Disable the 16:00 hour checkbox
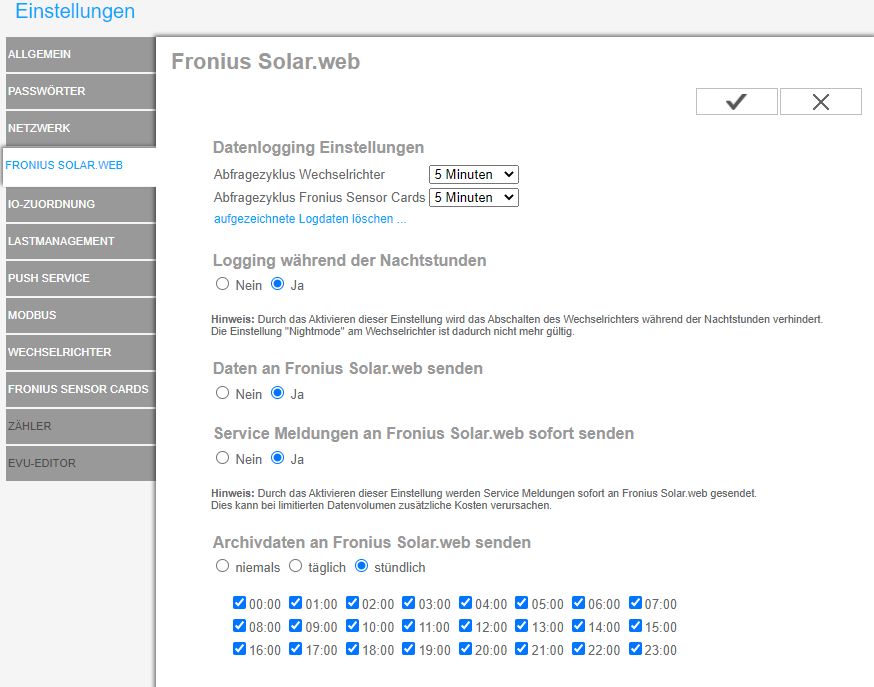 click(240, 649)
